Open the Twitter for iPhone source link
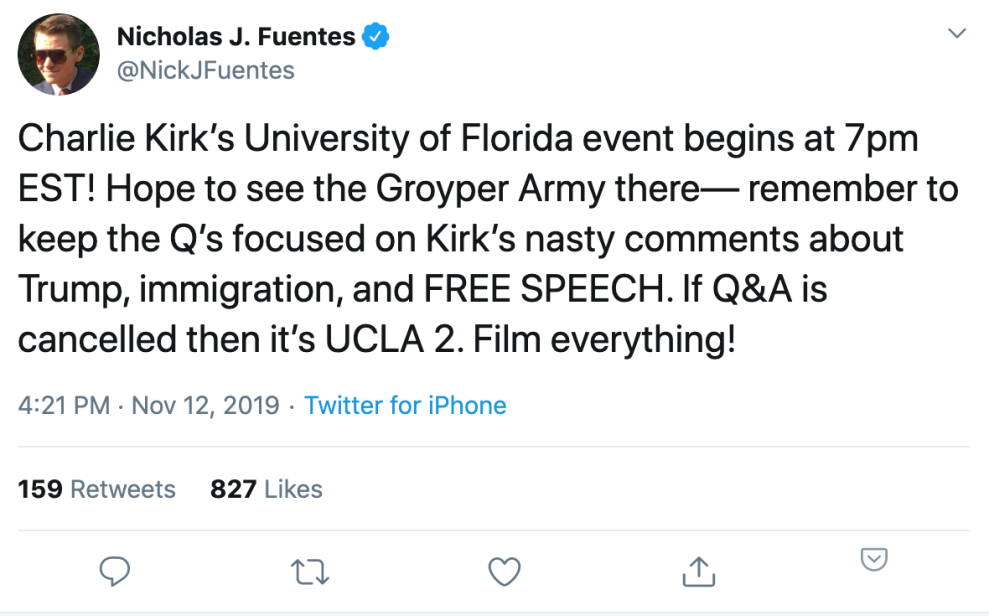The height and width of the screenshot is (616, 989). pyautogui.click(x=405, y=405)
